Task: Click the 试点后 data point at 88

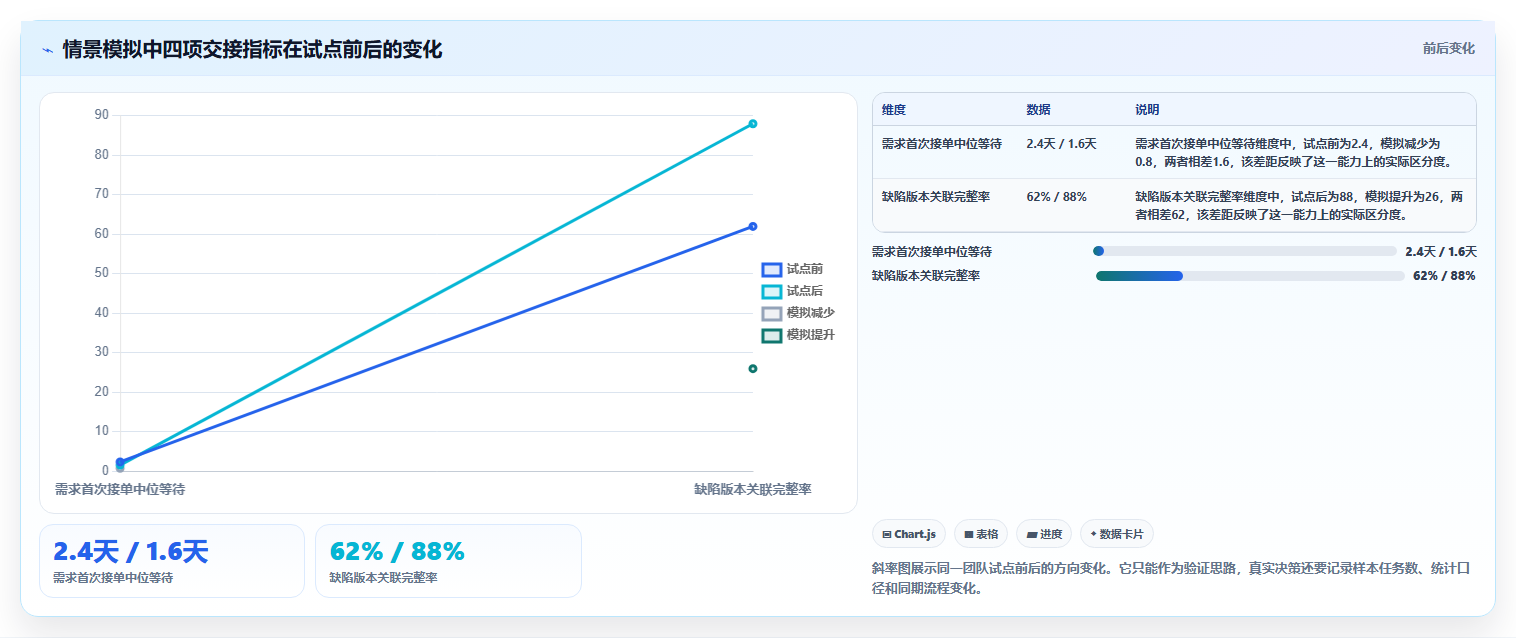Action: pos(753,124)
